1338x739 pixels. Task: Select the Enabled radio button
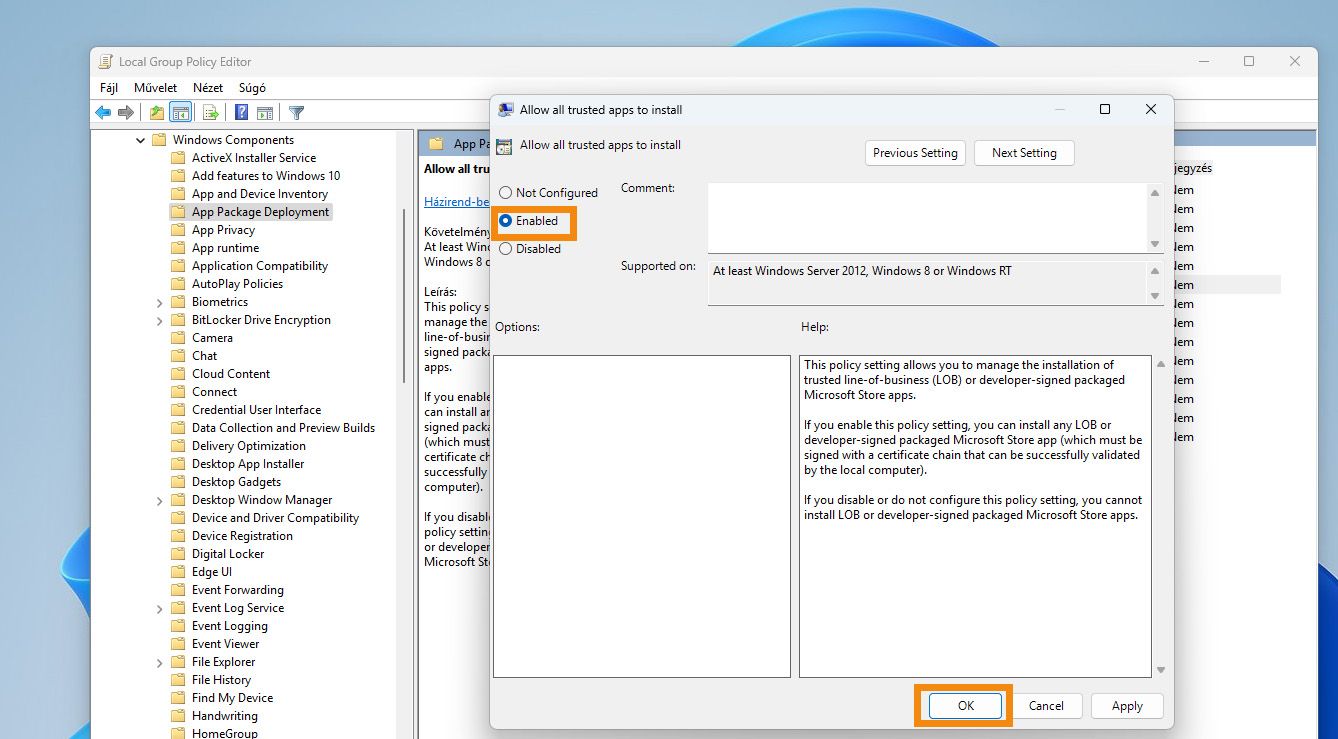(505, 221)
